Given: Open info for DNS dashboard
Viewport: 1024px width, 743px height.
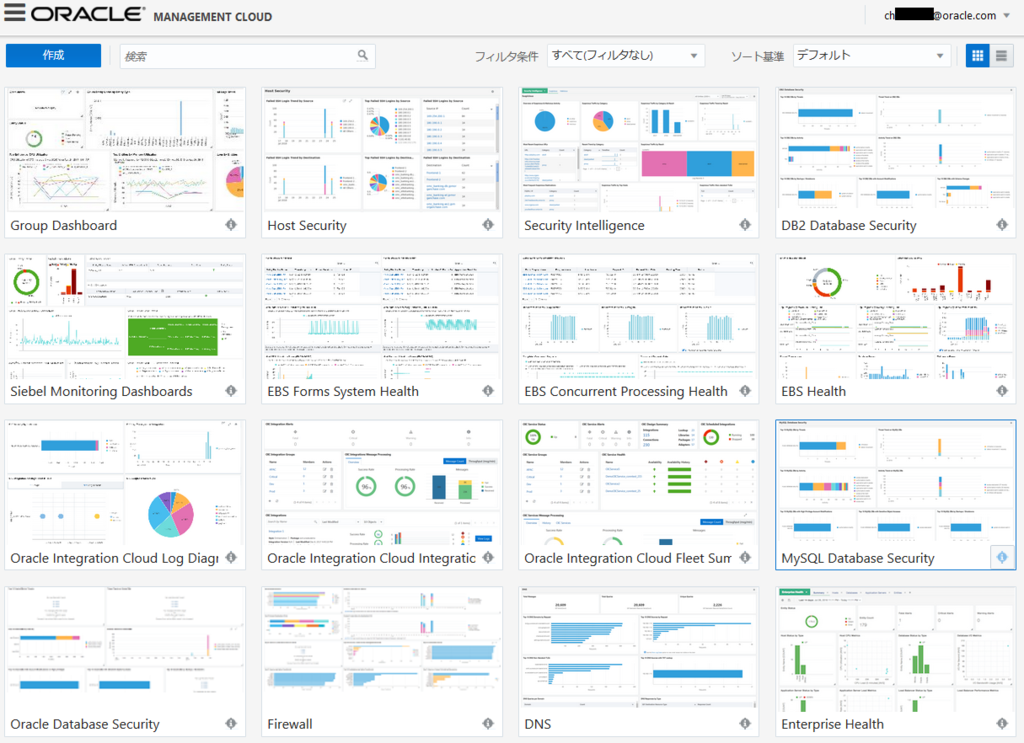Looking at the screenshot, I should tap(745, 723).
